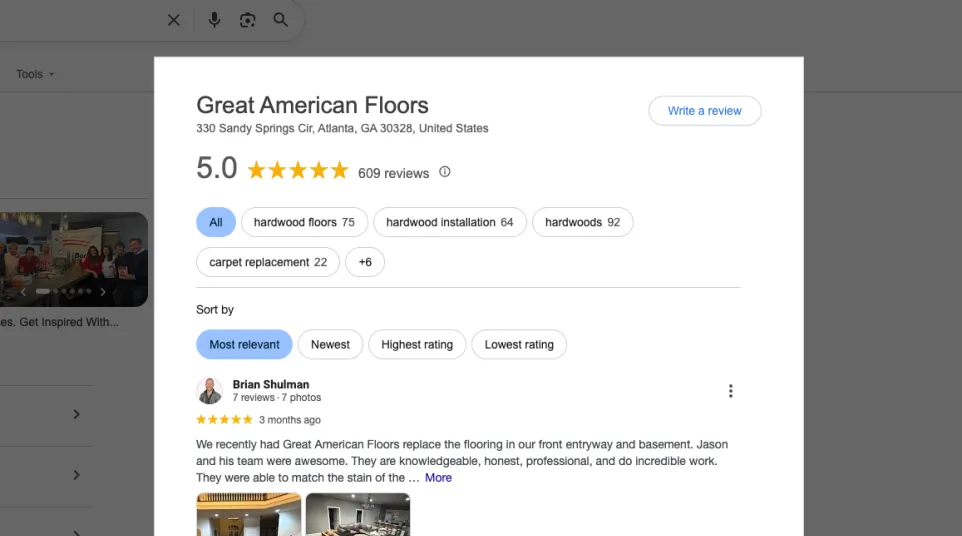Viewport: 962px width, 536px height.
Task: Click the 609 reviews count text
Action: pos(393,174)
